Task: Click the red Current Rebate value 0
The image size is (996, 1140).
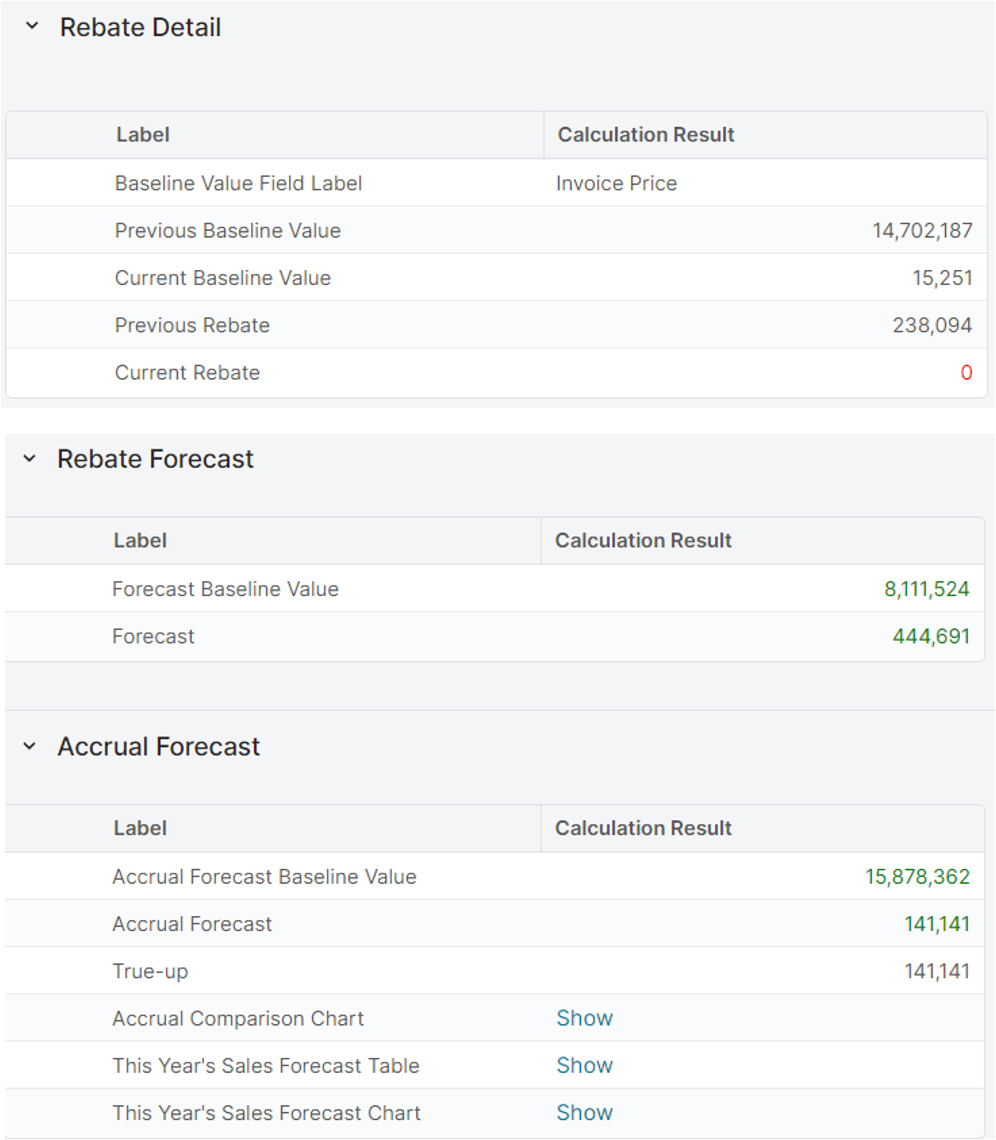Action: pos(966,373)
